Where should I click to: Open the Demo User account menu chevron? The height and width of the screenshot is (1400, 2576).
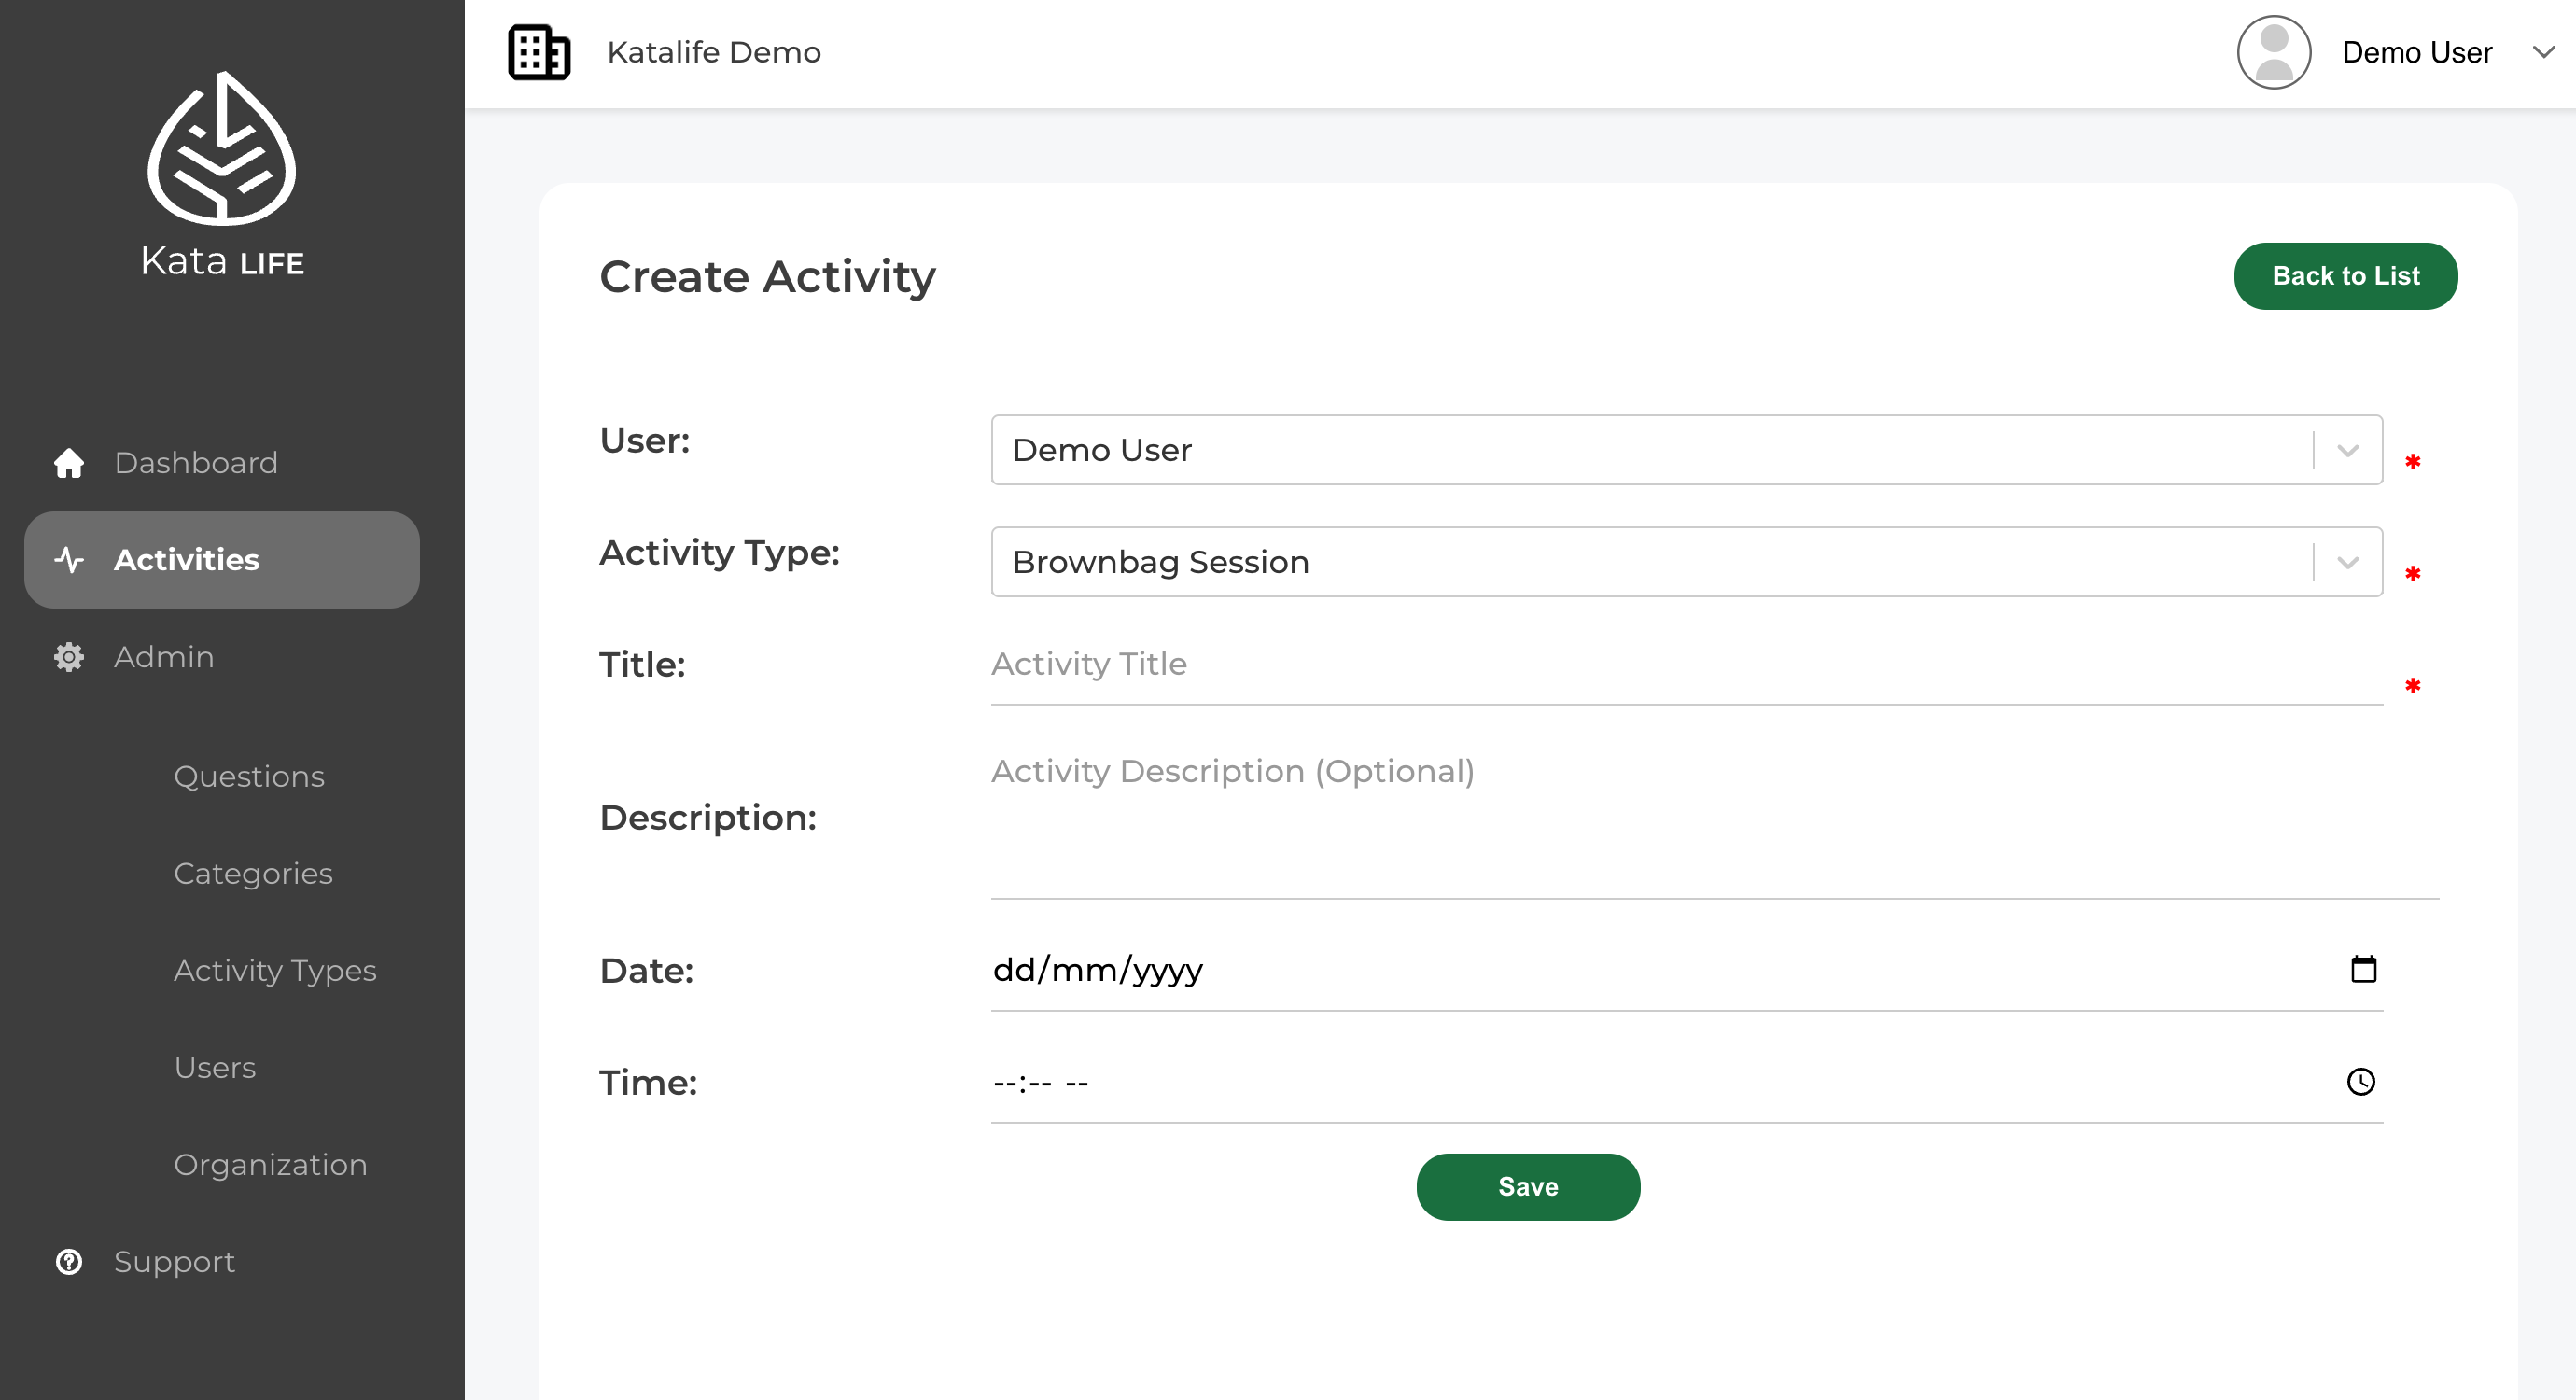[2543, 52]
